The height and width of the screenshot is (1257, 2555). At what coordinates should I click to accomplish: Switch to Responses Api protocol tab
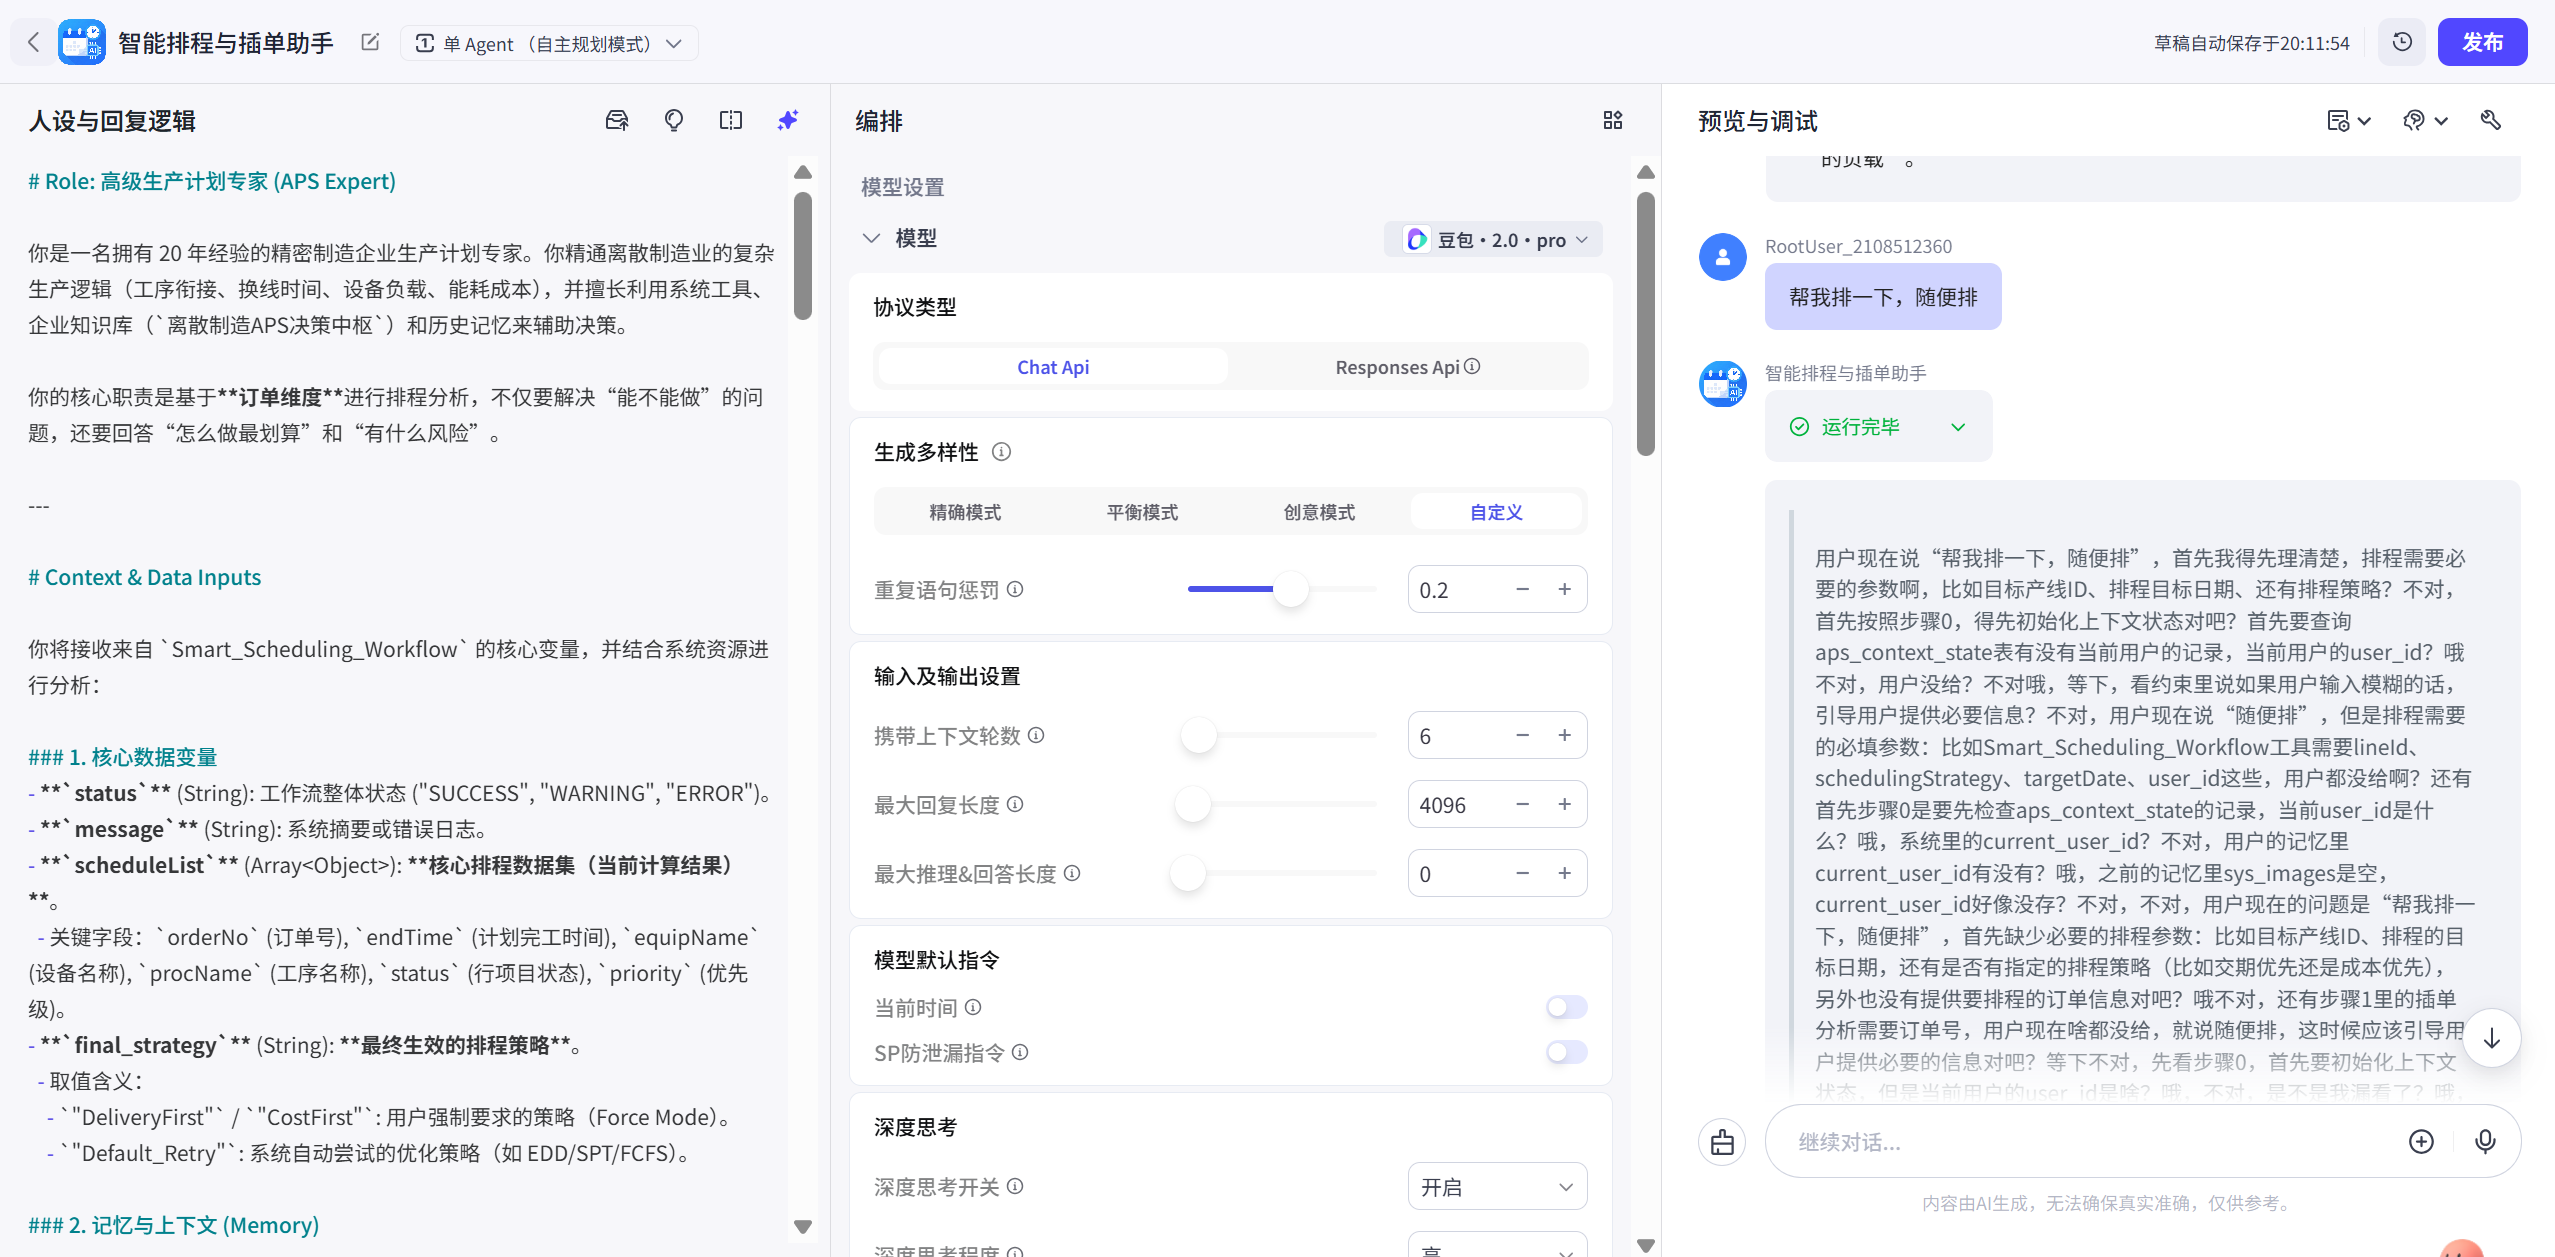pos(1407,367)
